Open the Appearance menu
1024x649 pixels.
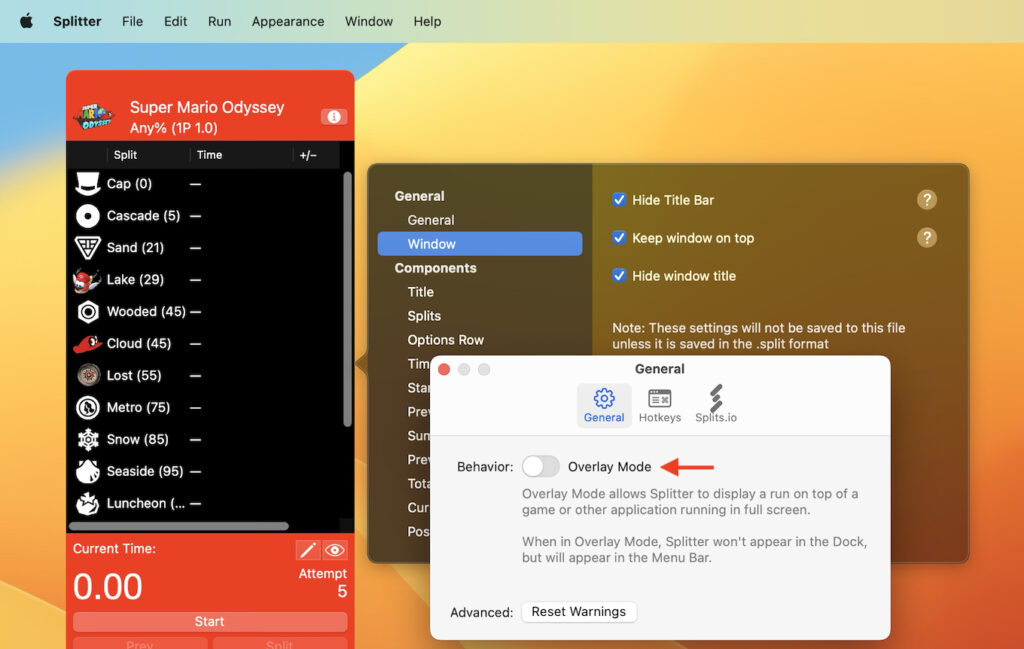tap(288, 21)
